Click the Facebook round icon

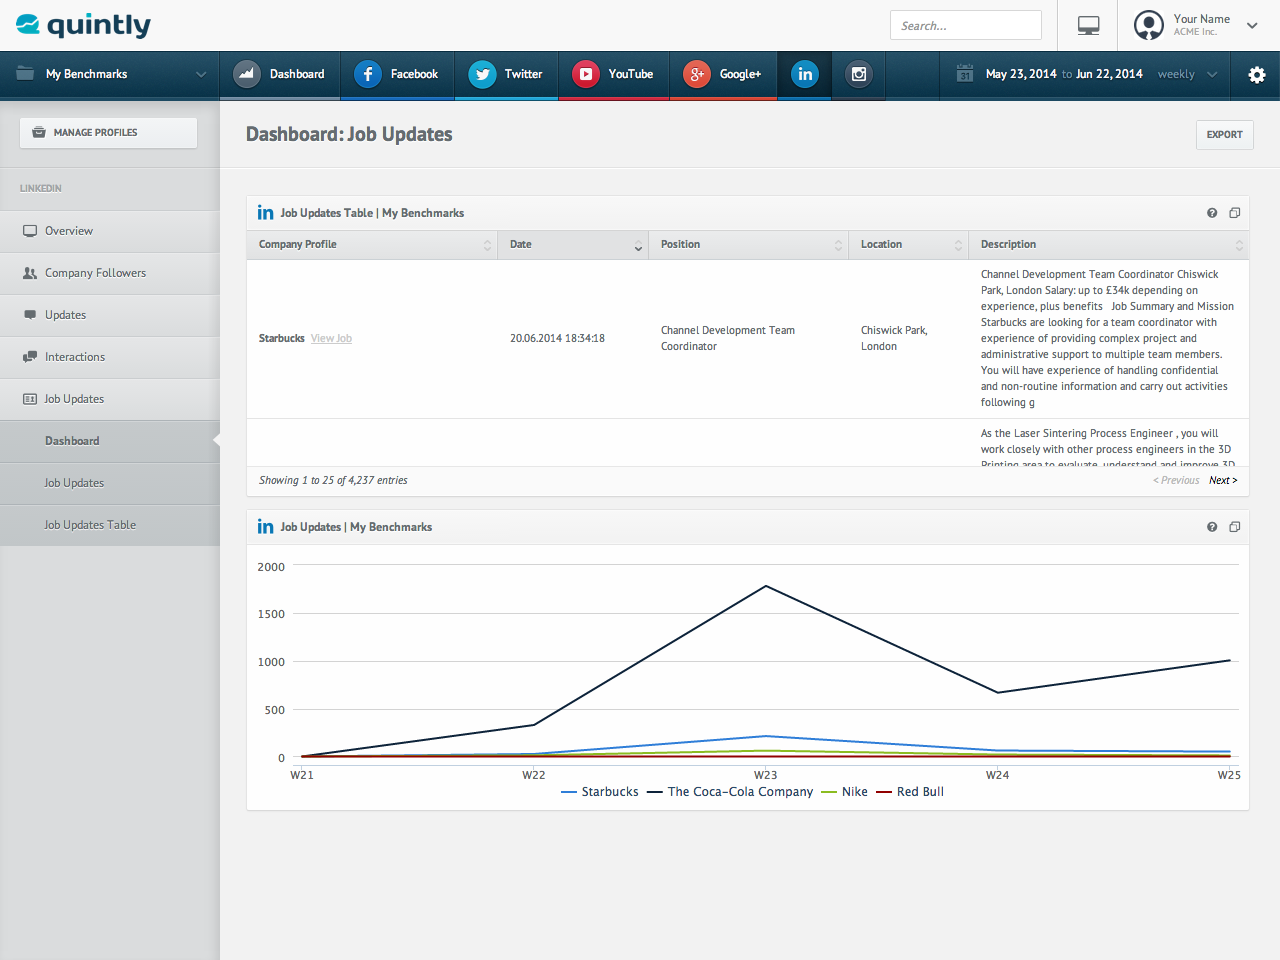tap(368, 74)
